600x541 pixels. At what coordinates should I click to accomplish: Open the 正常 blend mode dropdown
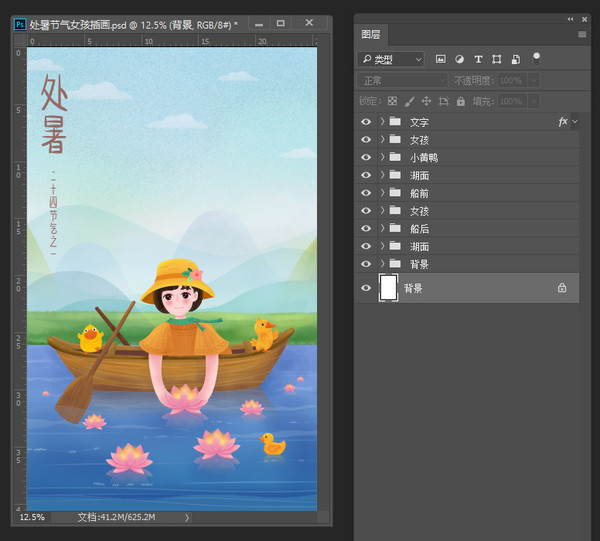pyautogui.click(x=402, y=80)
